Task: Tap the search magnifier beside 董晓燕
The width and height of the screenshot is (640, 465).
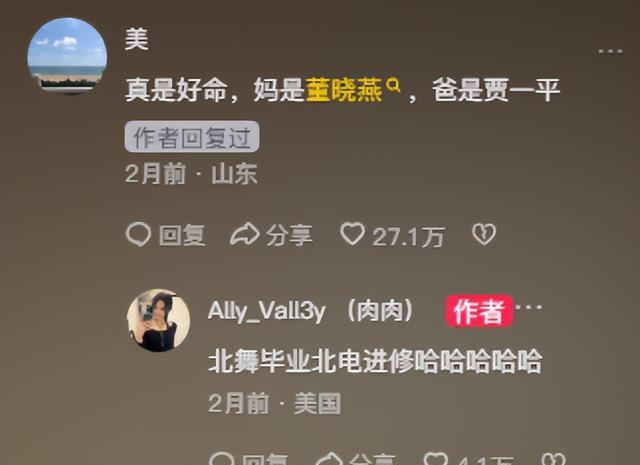Action: pos(393,85)
